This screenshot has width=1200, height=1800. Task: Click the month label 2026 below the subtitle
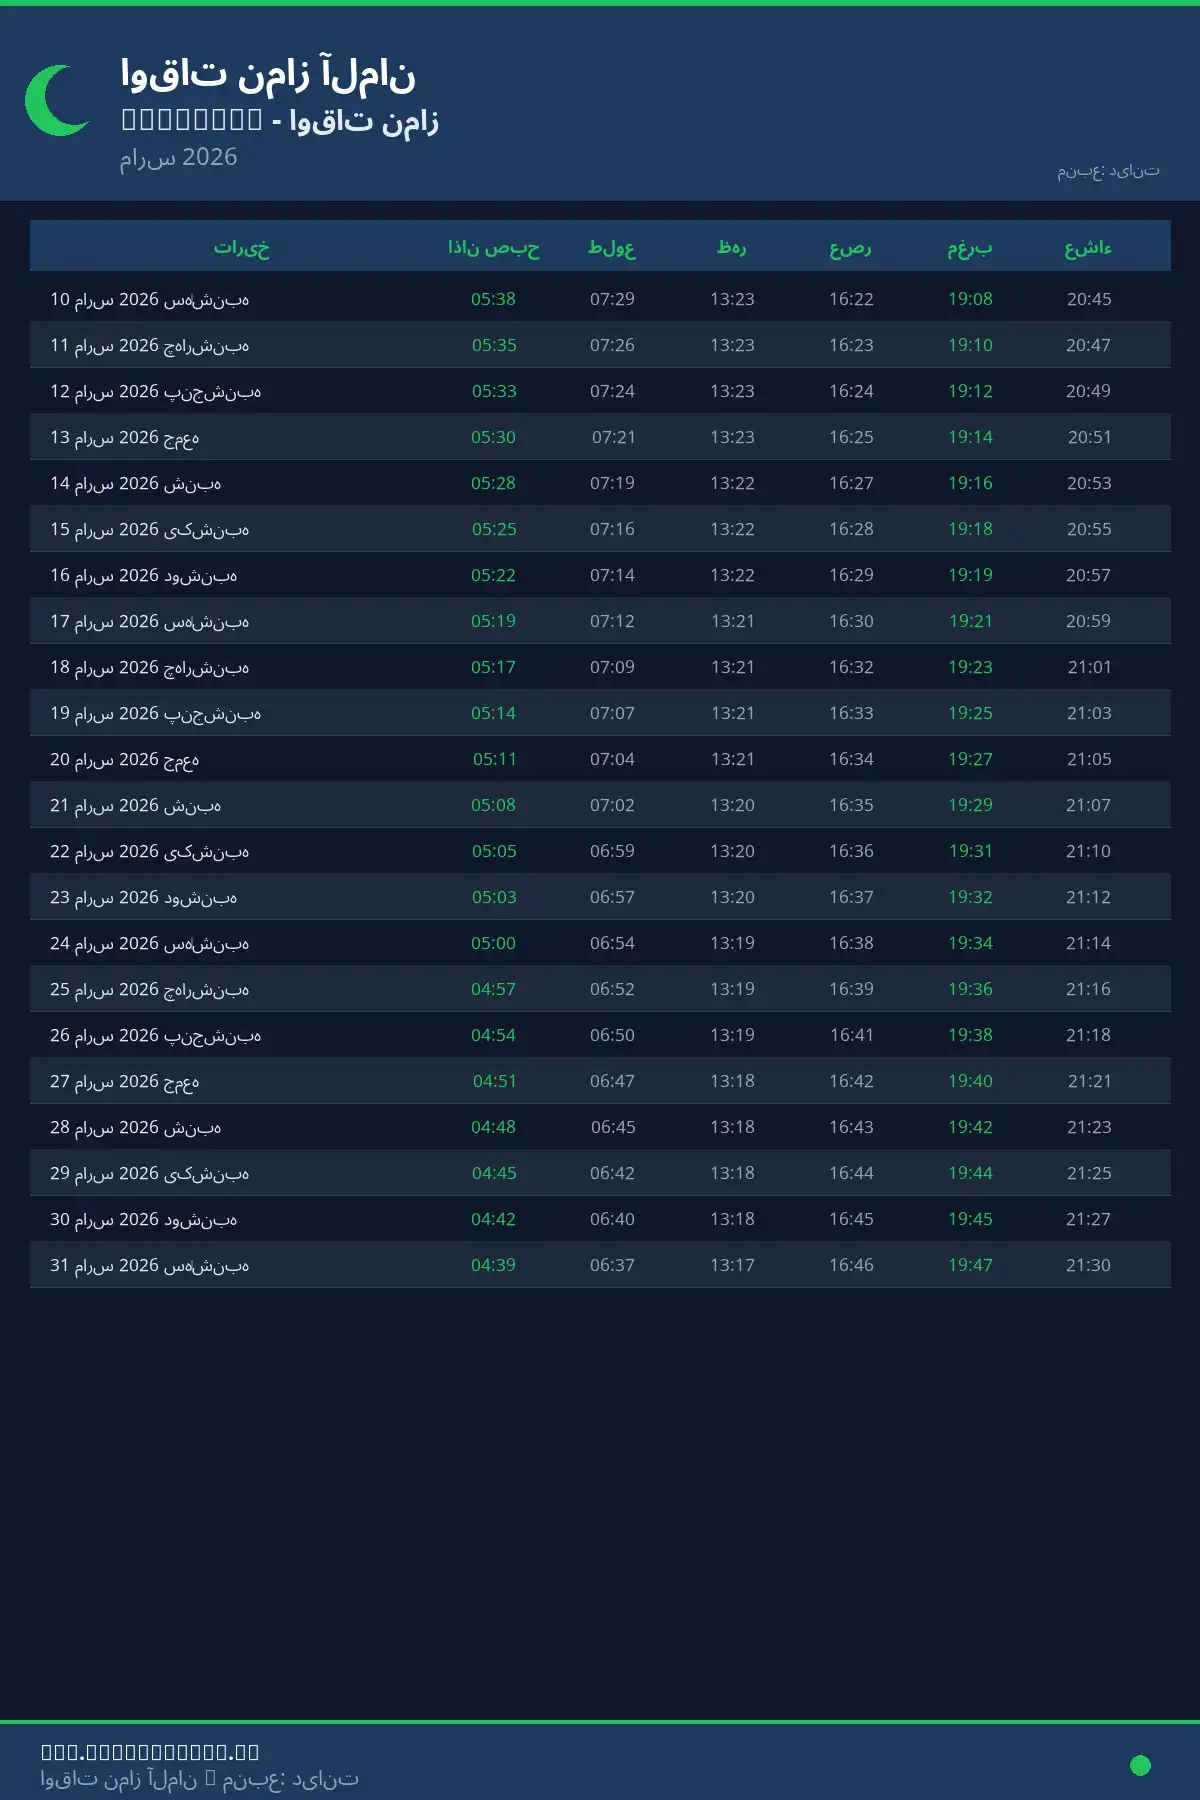[x=179, y=157]
